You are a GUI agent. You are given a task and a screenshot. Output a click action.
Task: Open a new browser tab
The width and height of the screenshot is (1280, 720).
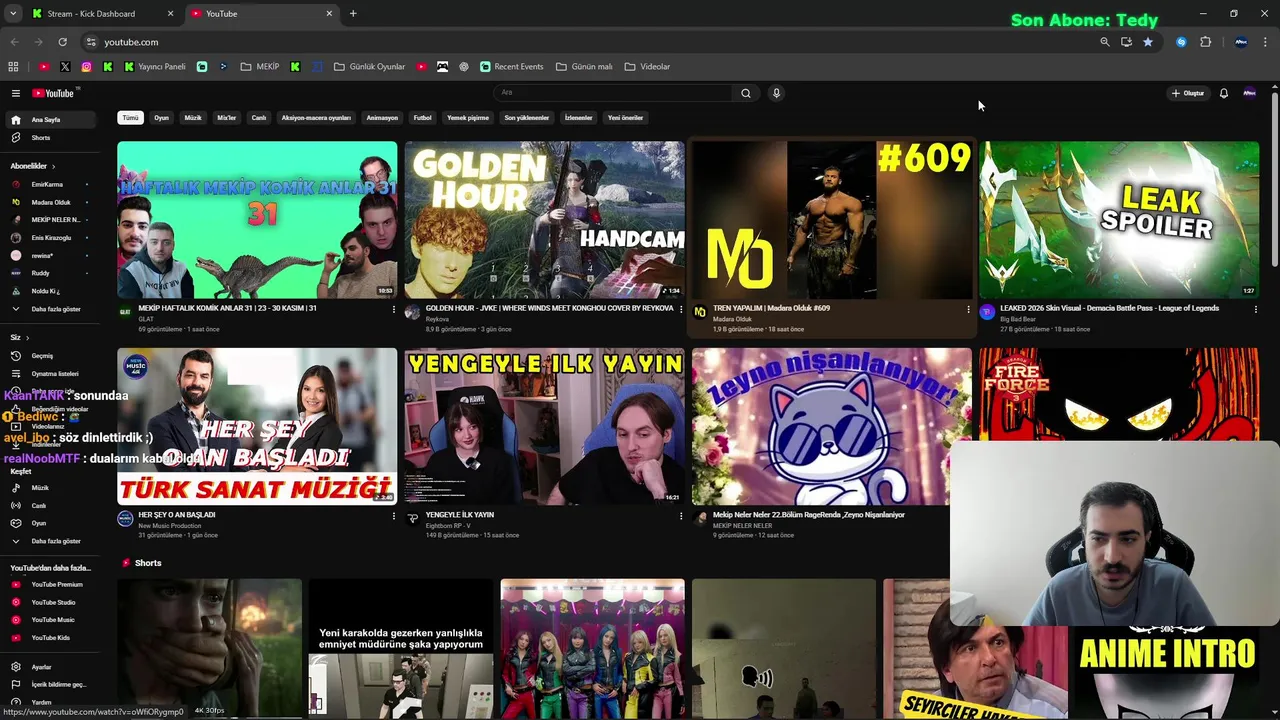pos(353,14)
